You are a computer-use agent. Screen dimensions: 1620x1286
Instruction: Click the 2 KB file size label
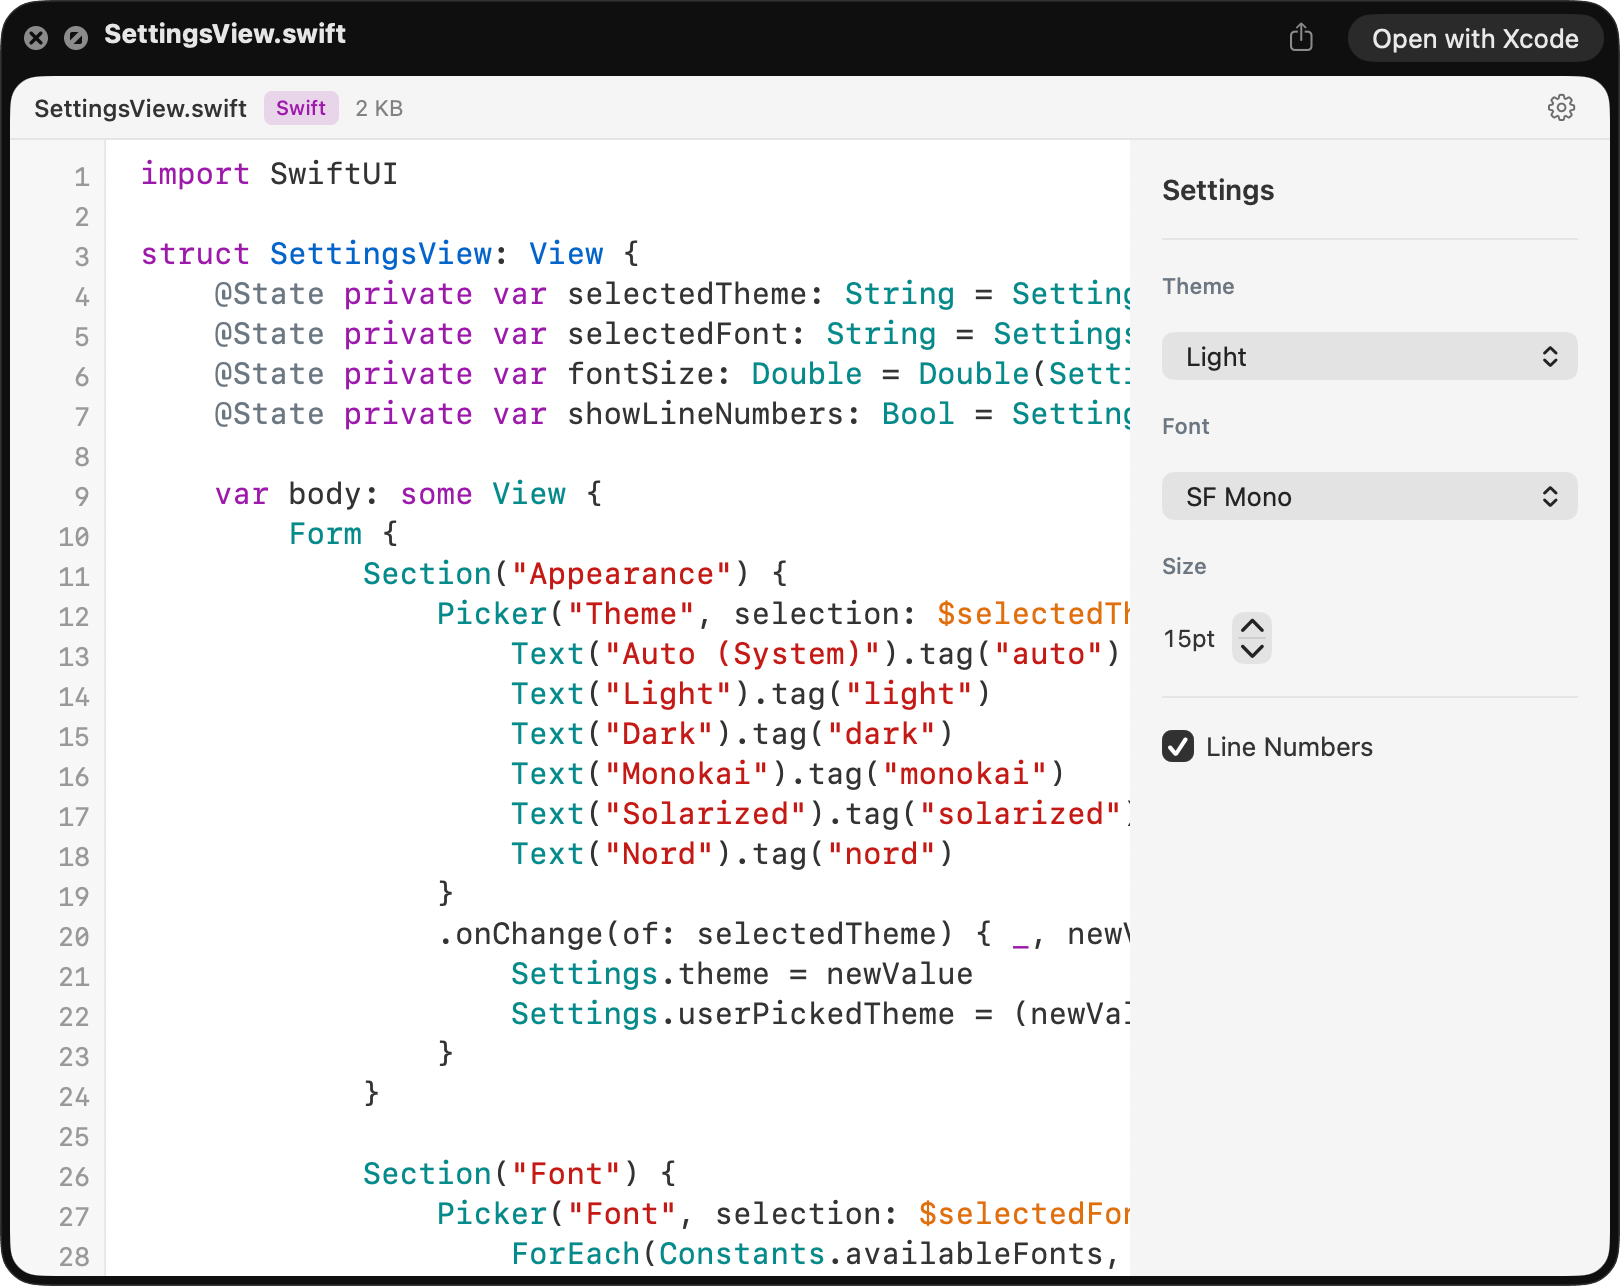click(379, 108)
